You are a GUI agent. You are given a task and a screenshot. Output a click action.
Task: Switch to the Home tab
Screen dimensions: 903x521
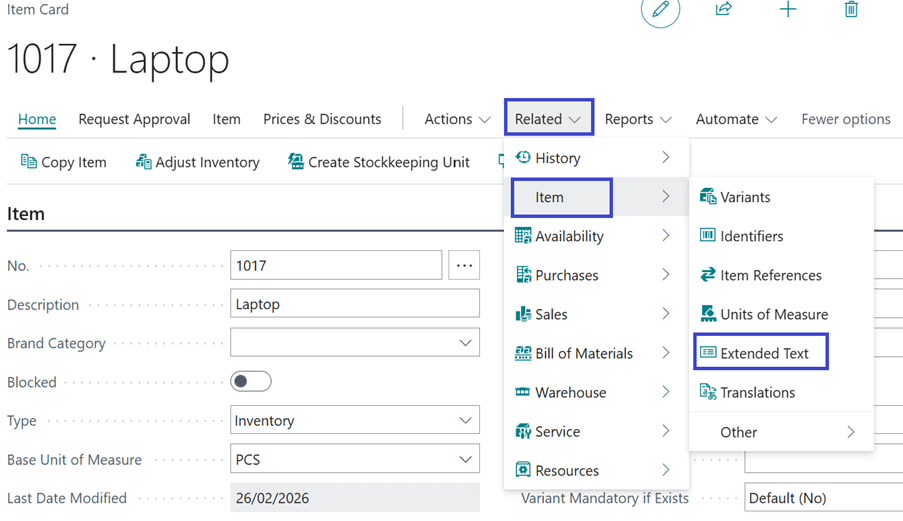pyautogui.click(x=37, y=119)
